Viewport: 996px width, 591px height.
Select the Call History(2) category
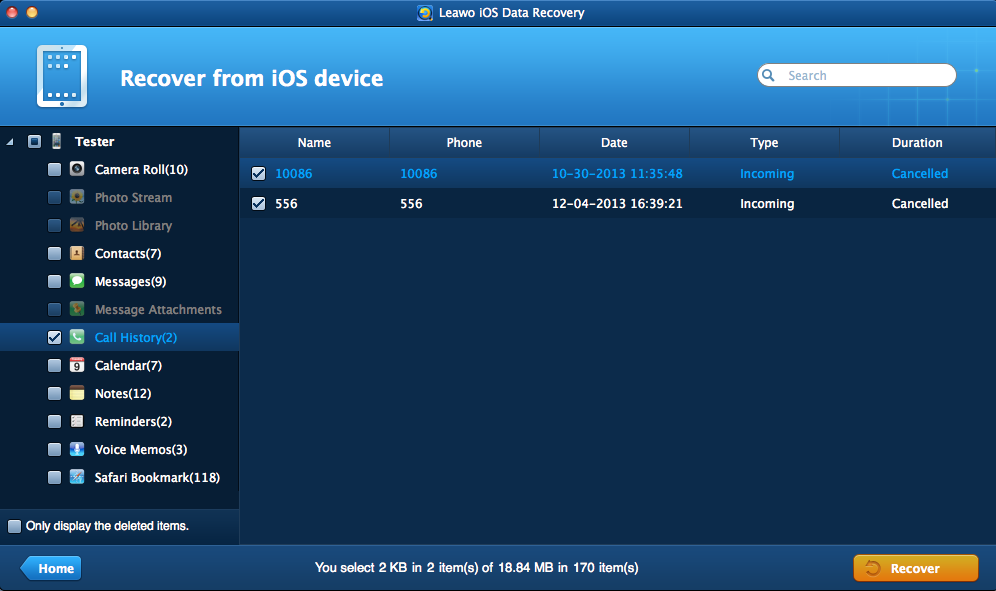click(x=135, y=337)
